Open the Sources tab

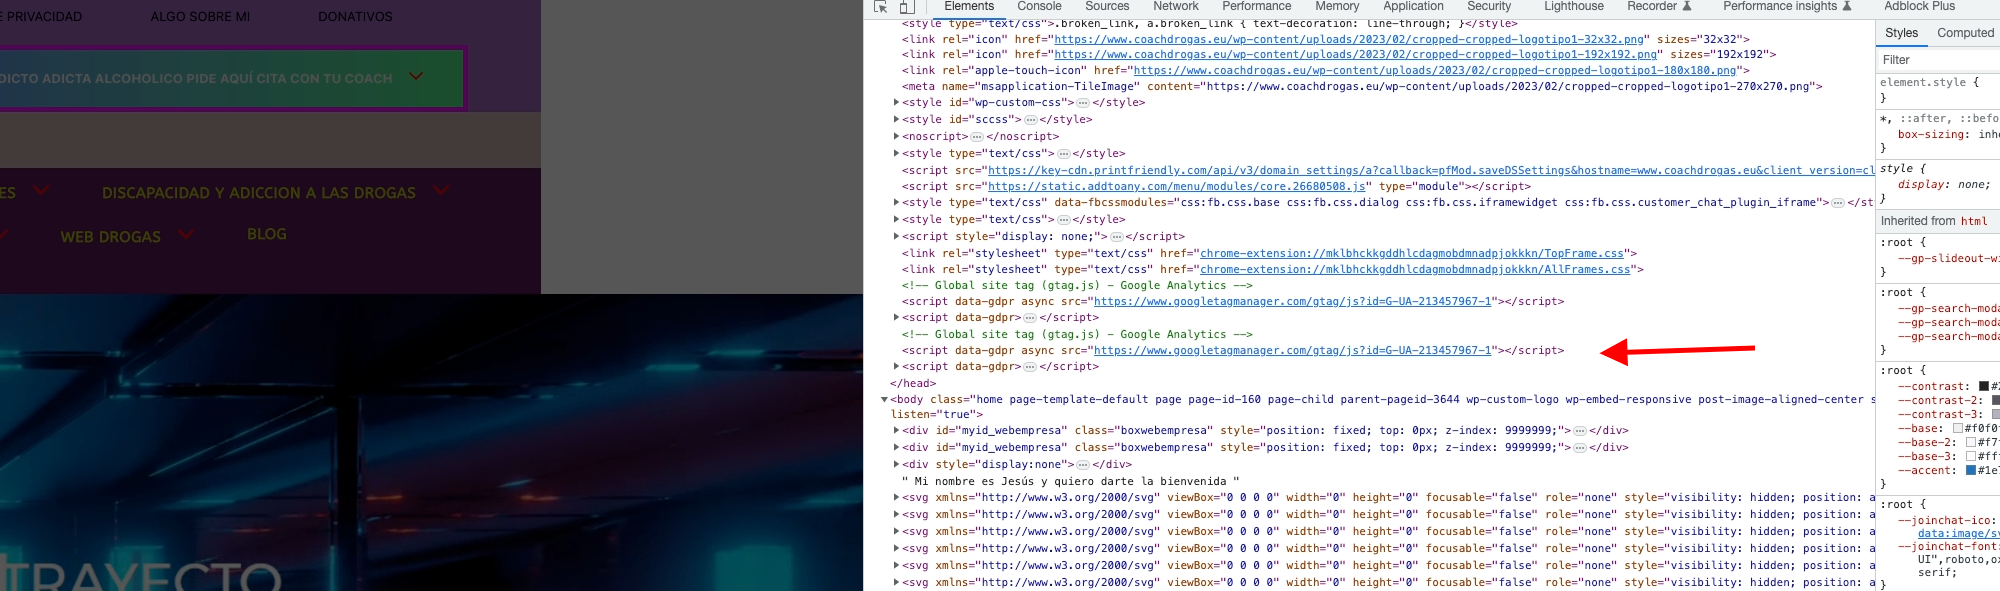(1107, 6)
